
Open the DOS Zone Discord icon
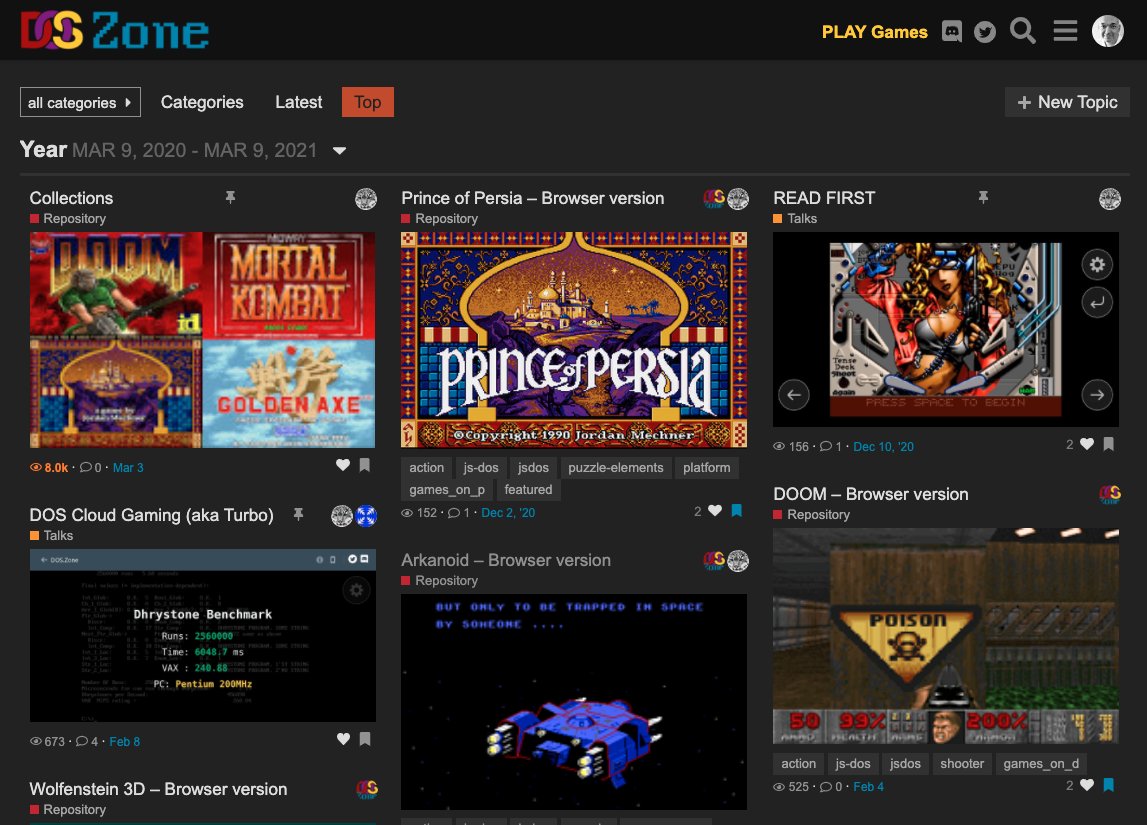coord(951,31)
